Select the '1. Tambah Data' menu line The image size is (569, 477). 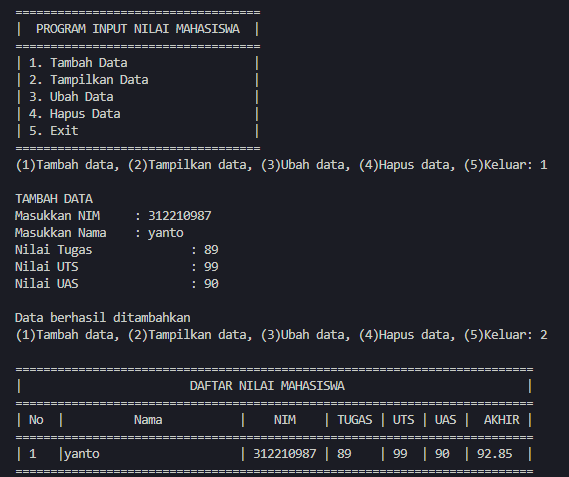coord(78,63)
